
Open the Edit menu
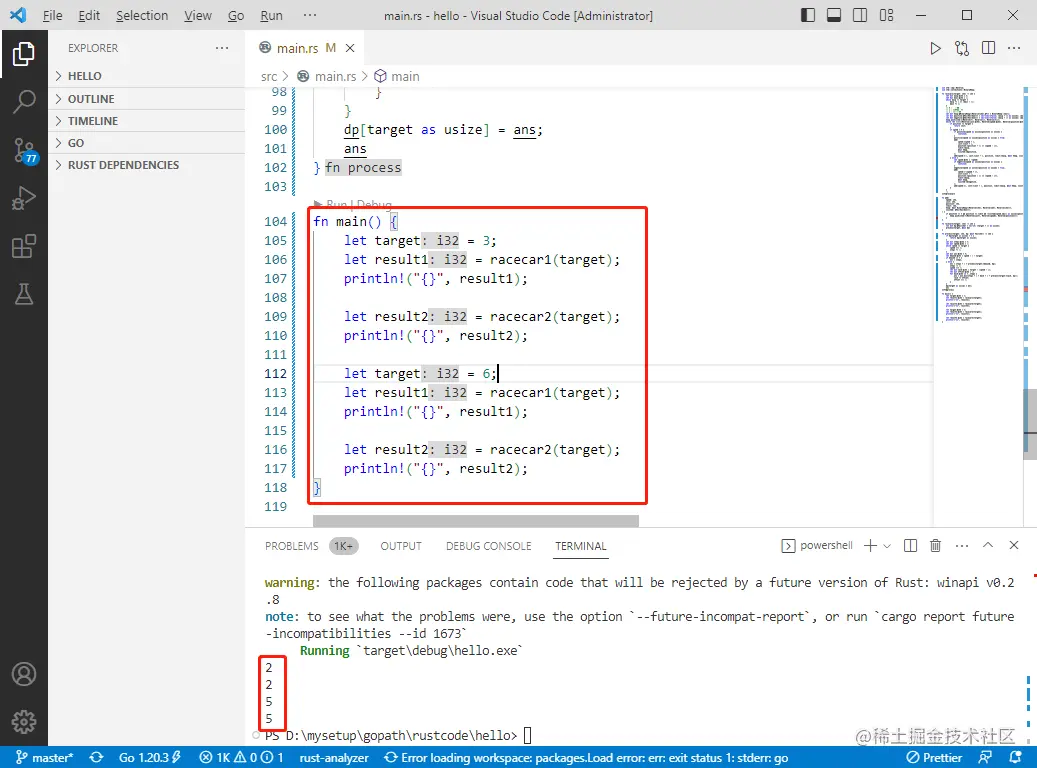[x=89, y=15]
